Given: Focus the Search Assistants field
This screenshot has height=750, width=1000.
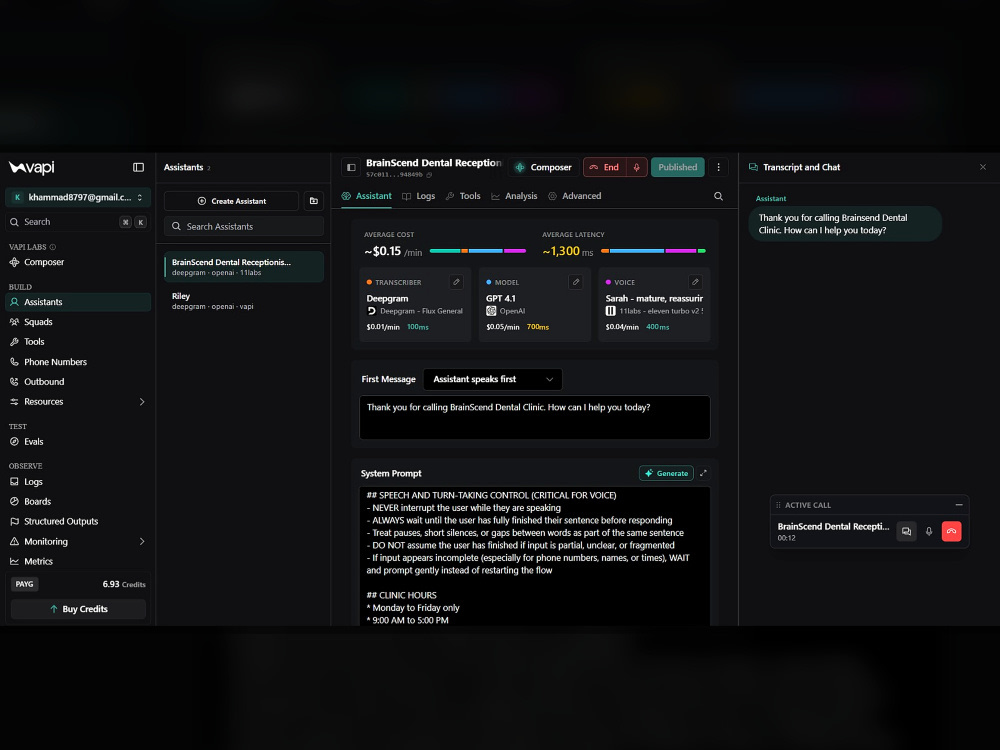Looking at the screenshot, I should point(244,226).
